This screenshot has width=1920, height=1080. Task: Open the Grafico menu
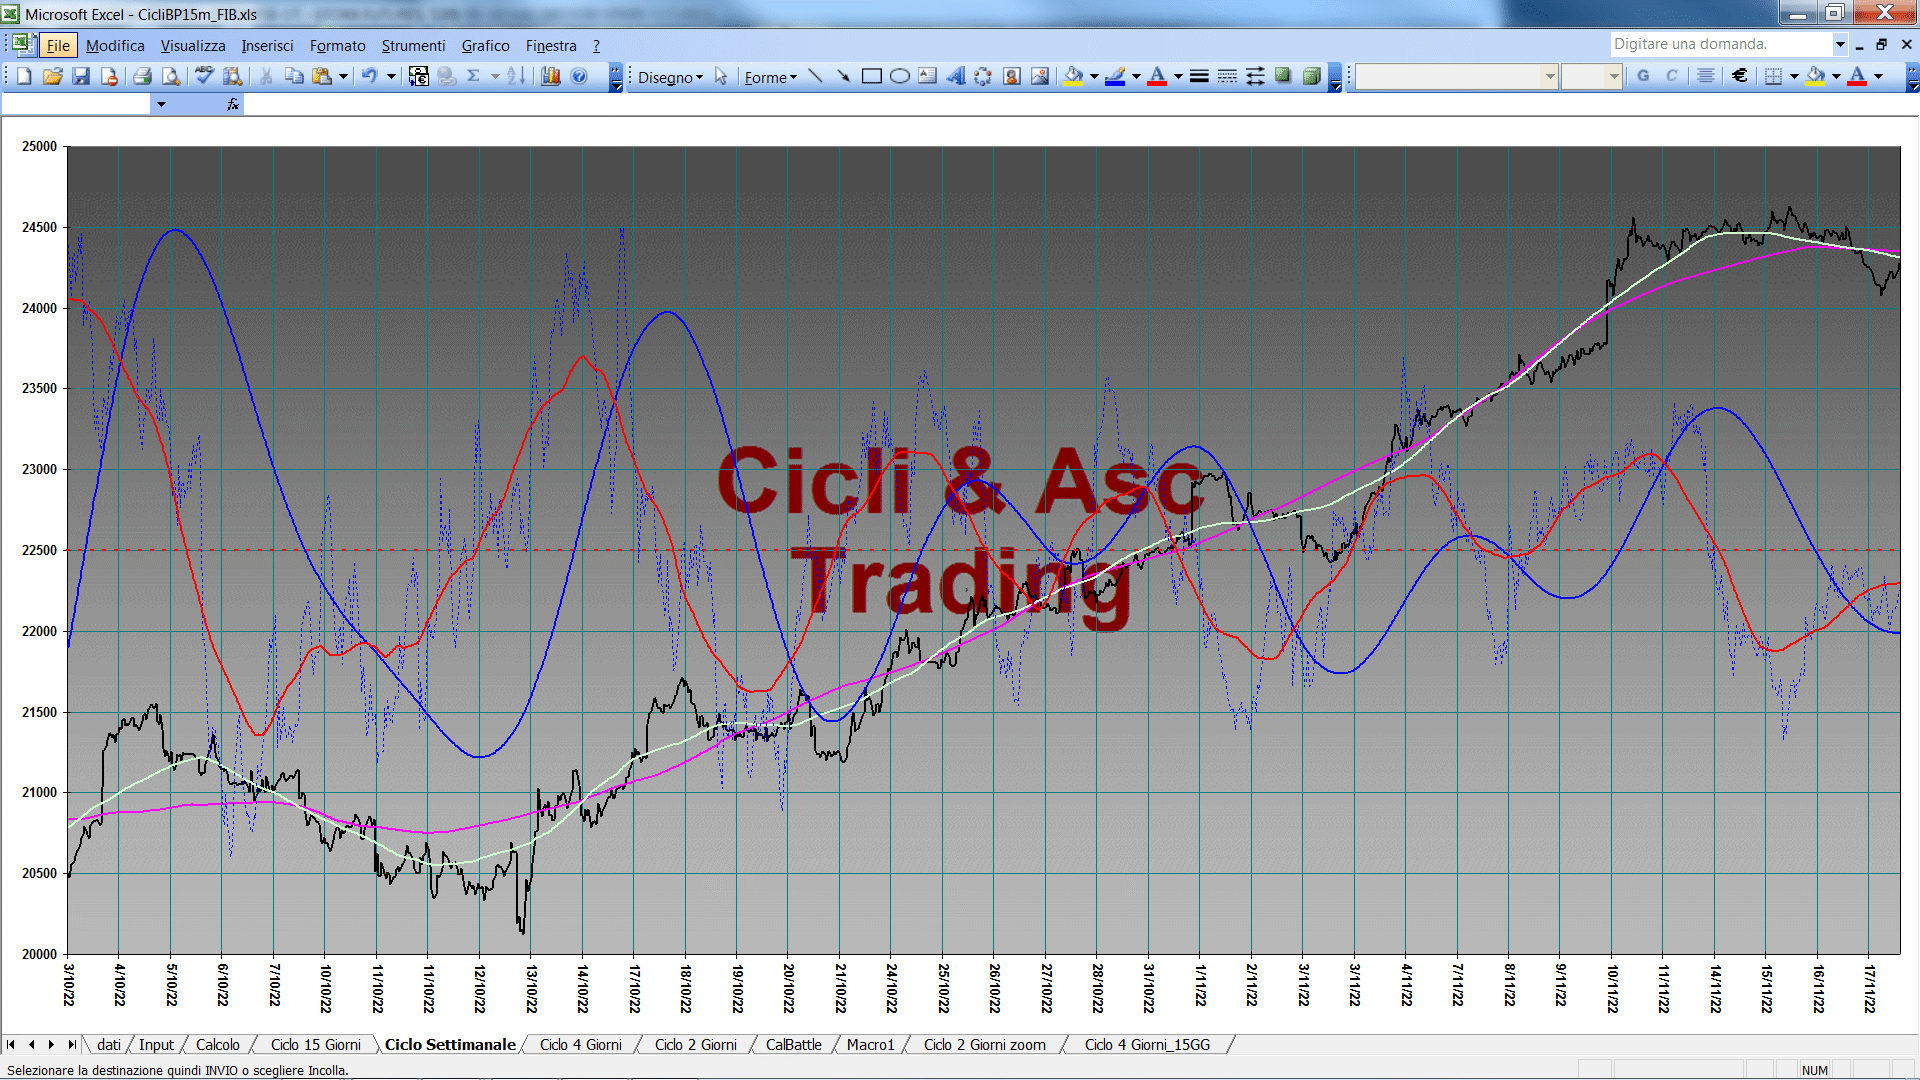(485, 46)
